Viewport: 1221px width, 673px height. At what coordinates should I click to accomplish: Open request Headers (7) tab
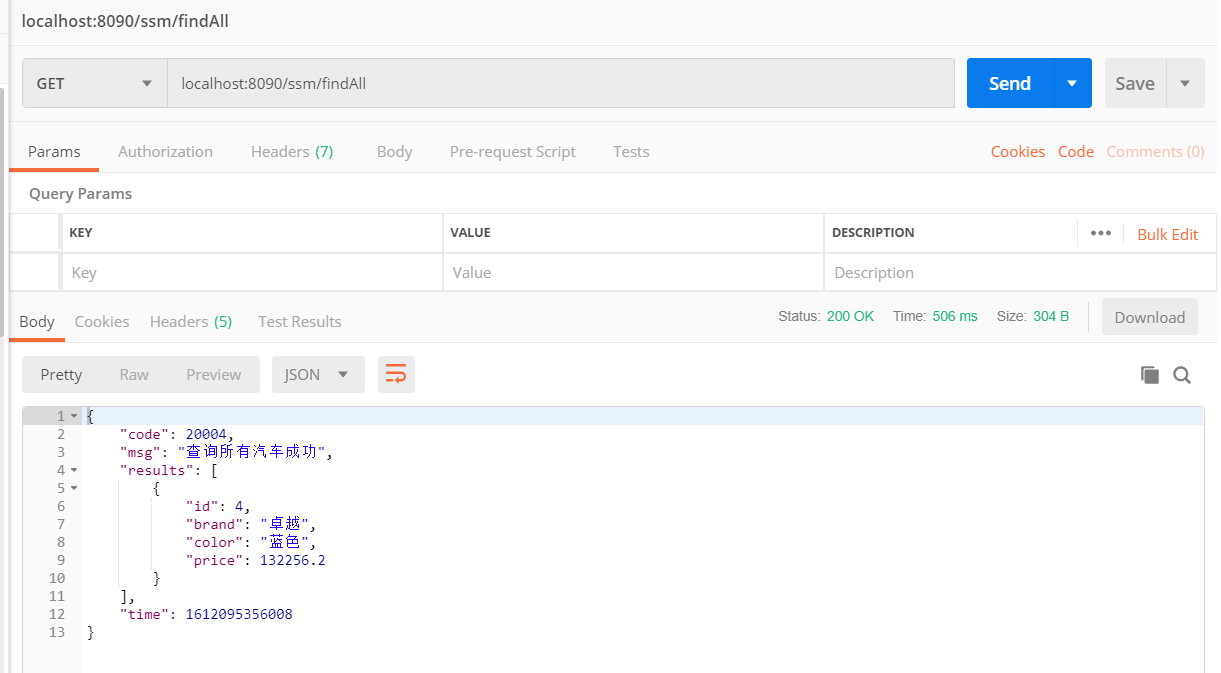[x=292, y=151]
